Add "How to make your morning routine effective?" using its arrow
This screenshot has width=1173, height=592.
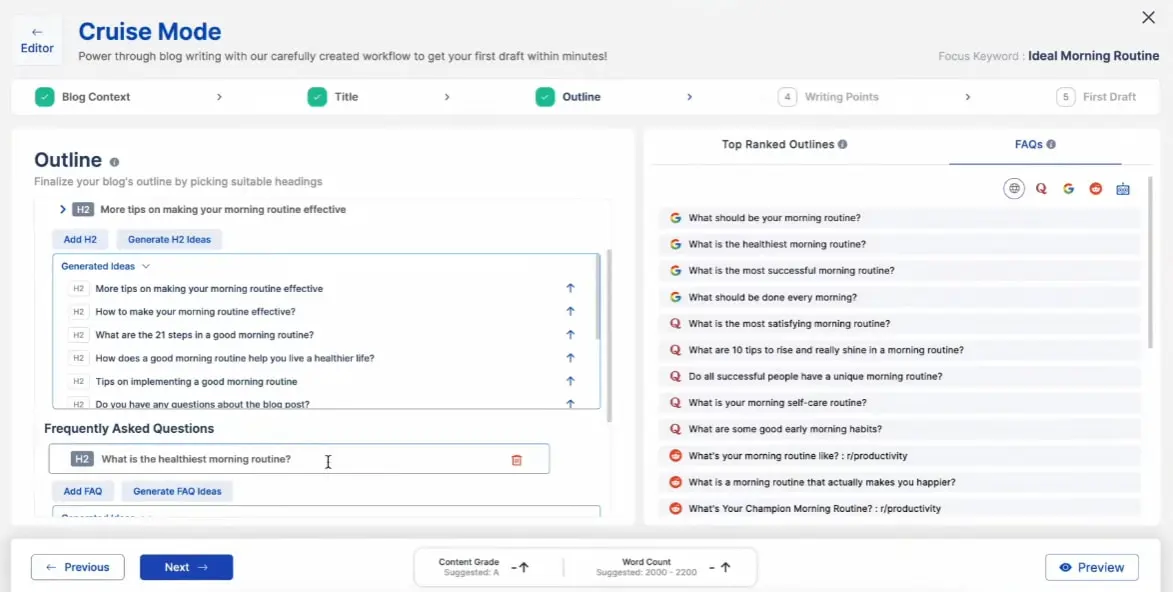(x=570, y=311)
